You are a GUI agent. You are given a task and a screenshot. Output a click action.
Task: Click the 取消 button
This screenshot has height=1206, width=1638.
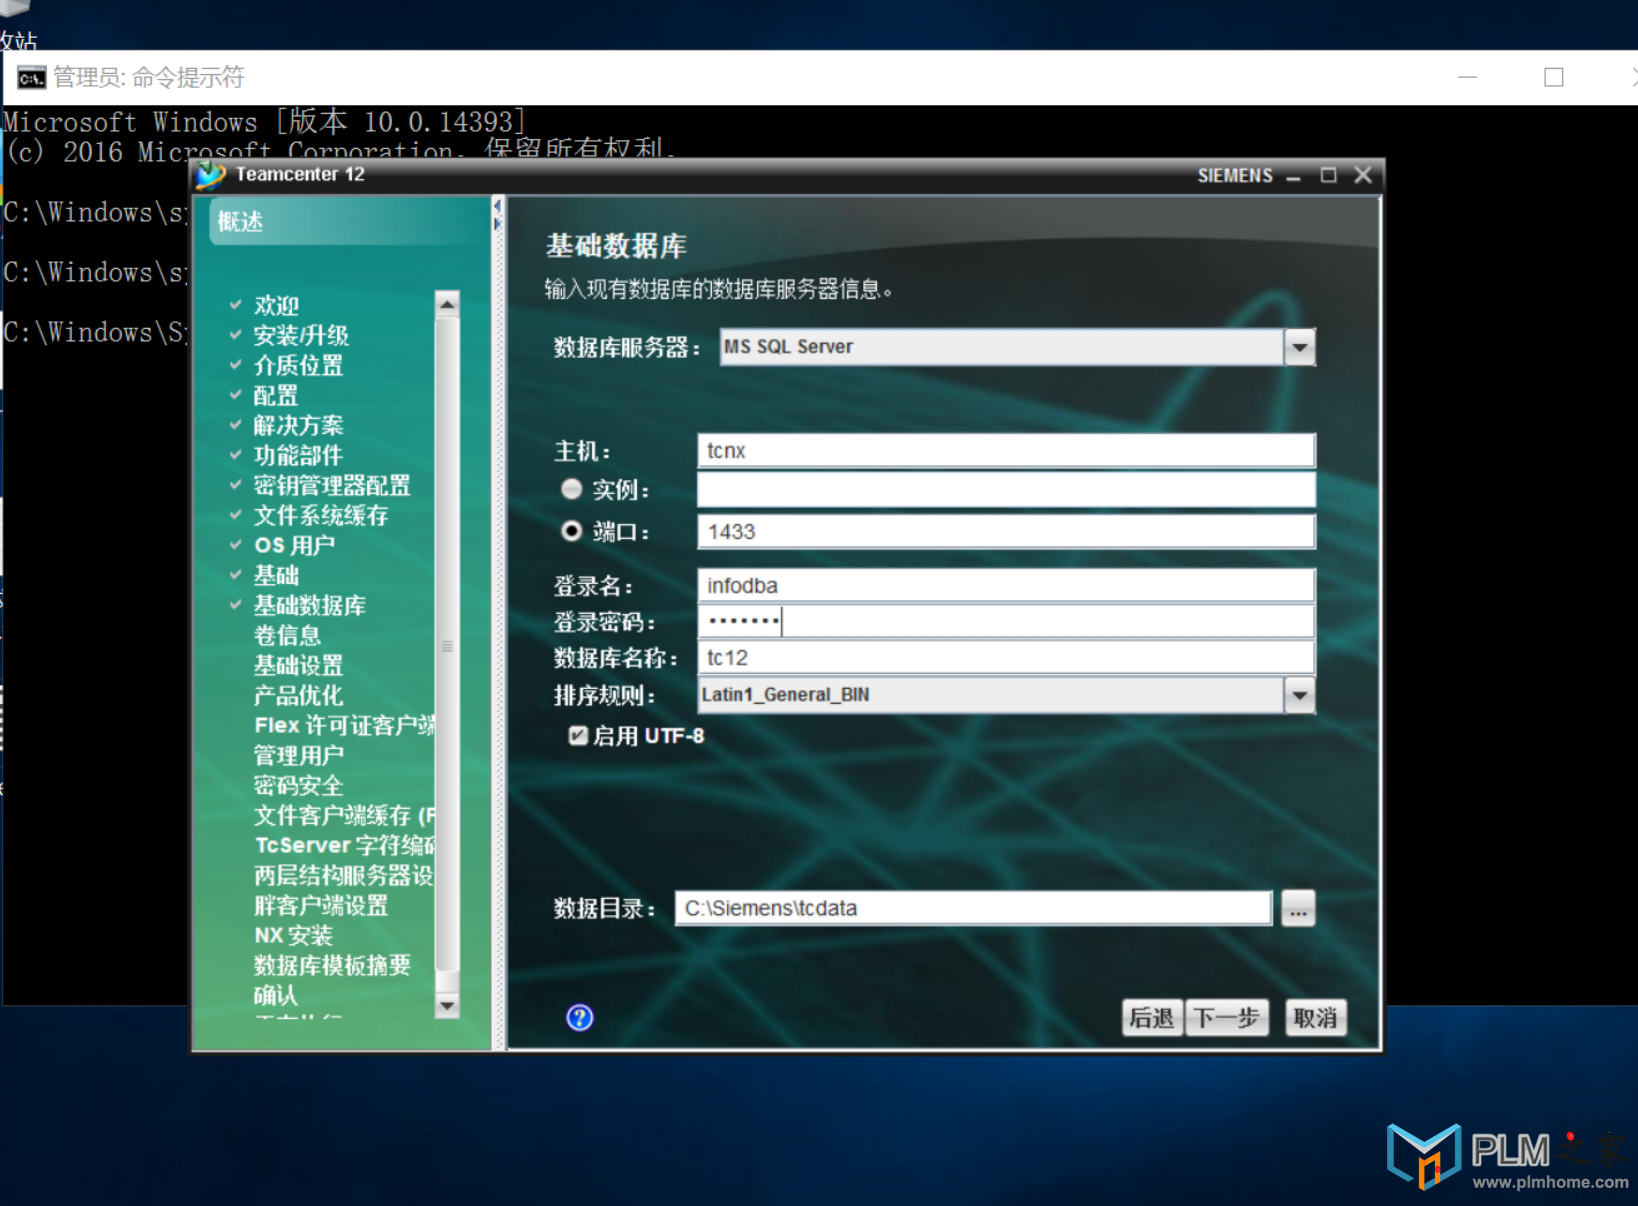tap(1316, 1018)
